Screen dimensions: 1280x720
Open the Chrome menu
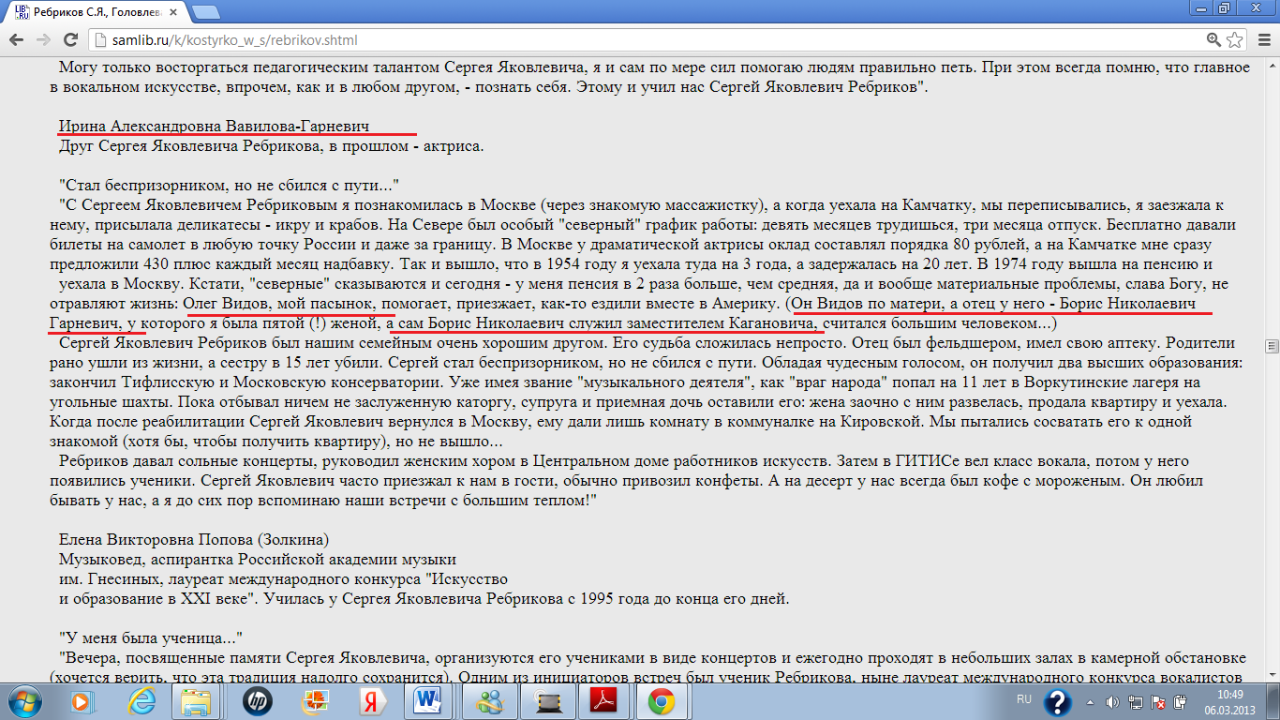pyautogui.click(x=1264, y=40)
